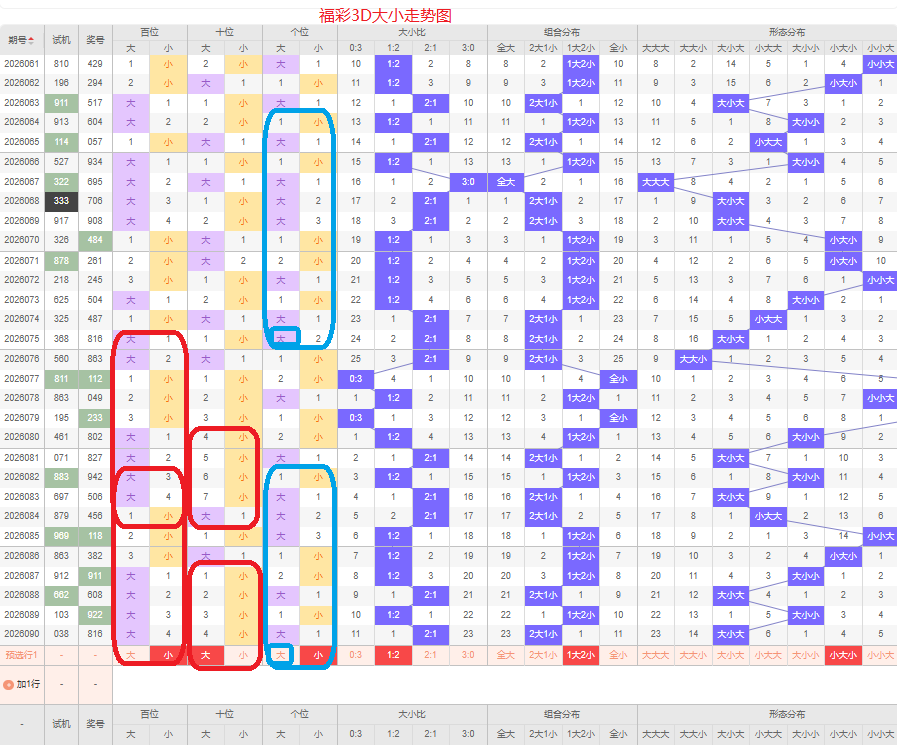Click 试机 value 911 in row 2026063
This screenshot has width=897, height=745.
click(61, 103)
